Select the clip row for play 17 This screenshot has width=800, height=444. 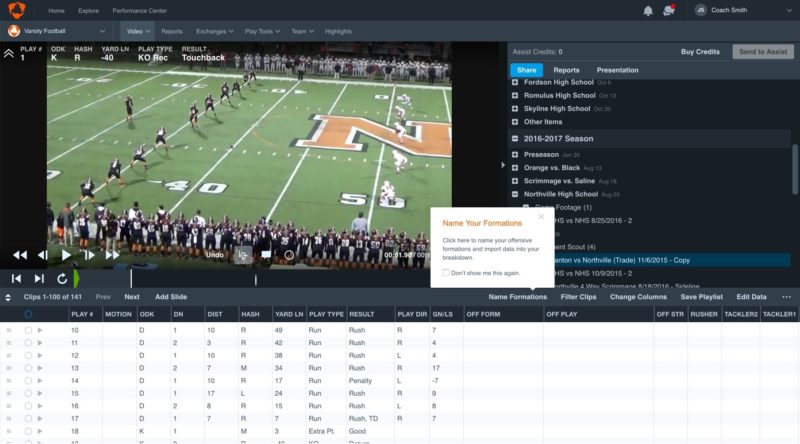[28, 418]
